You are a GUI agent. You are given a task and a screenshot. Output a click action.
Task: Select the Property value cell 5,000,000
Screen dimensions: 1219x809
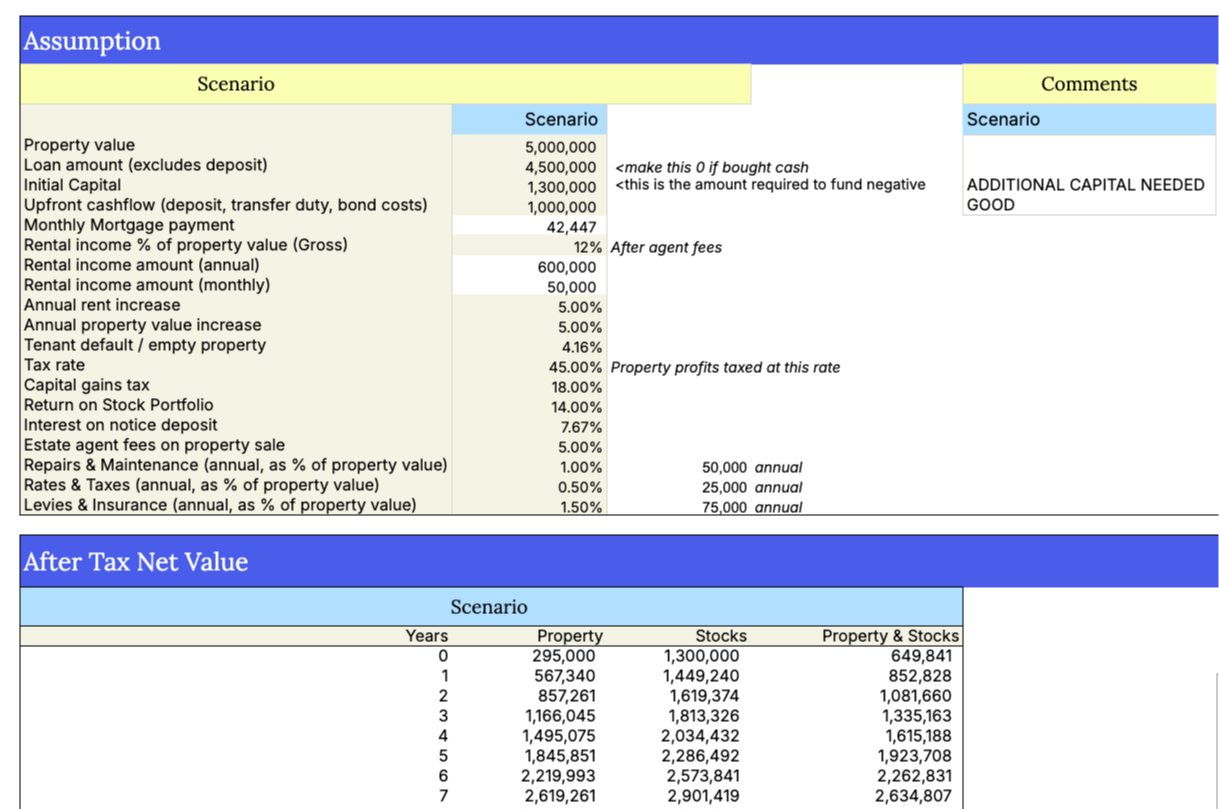(530, 147)
